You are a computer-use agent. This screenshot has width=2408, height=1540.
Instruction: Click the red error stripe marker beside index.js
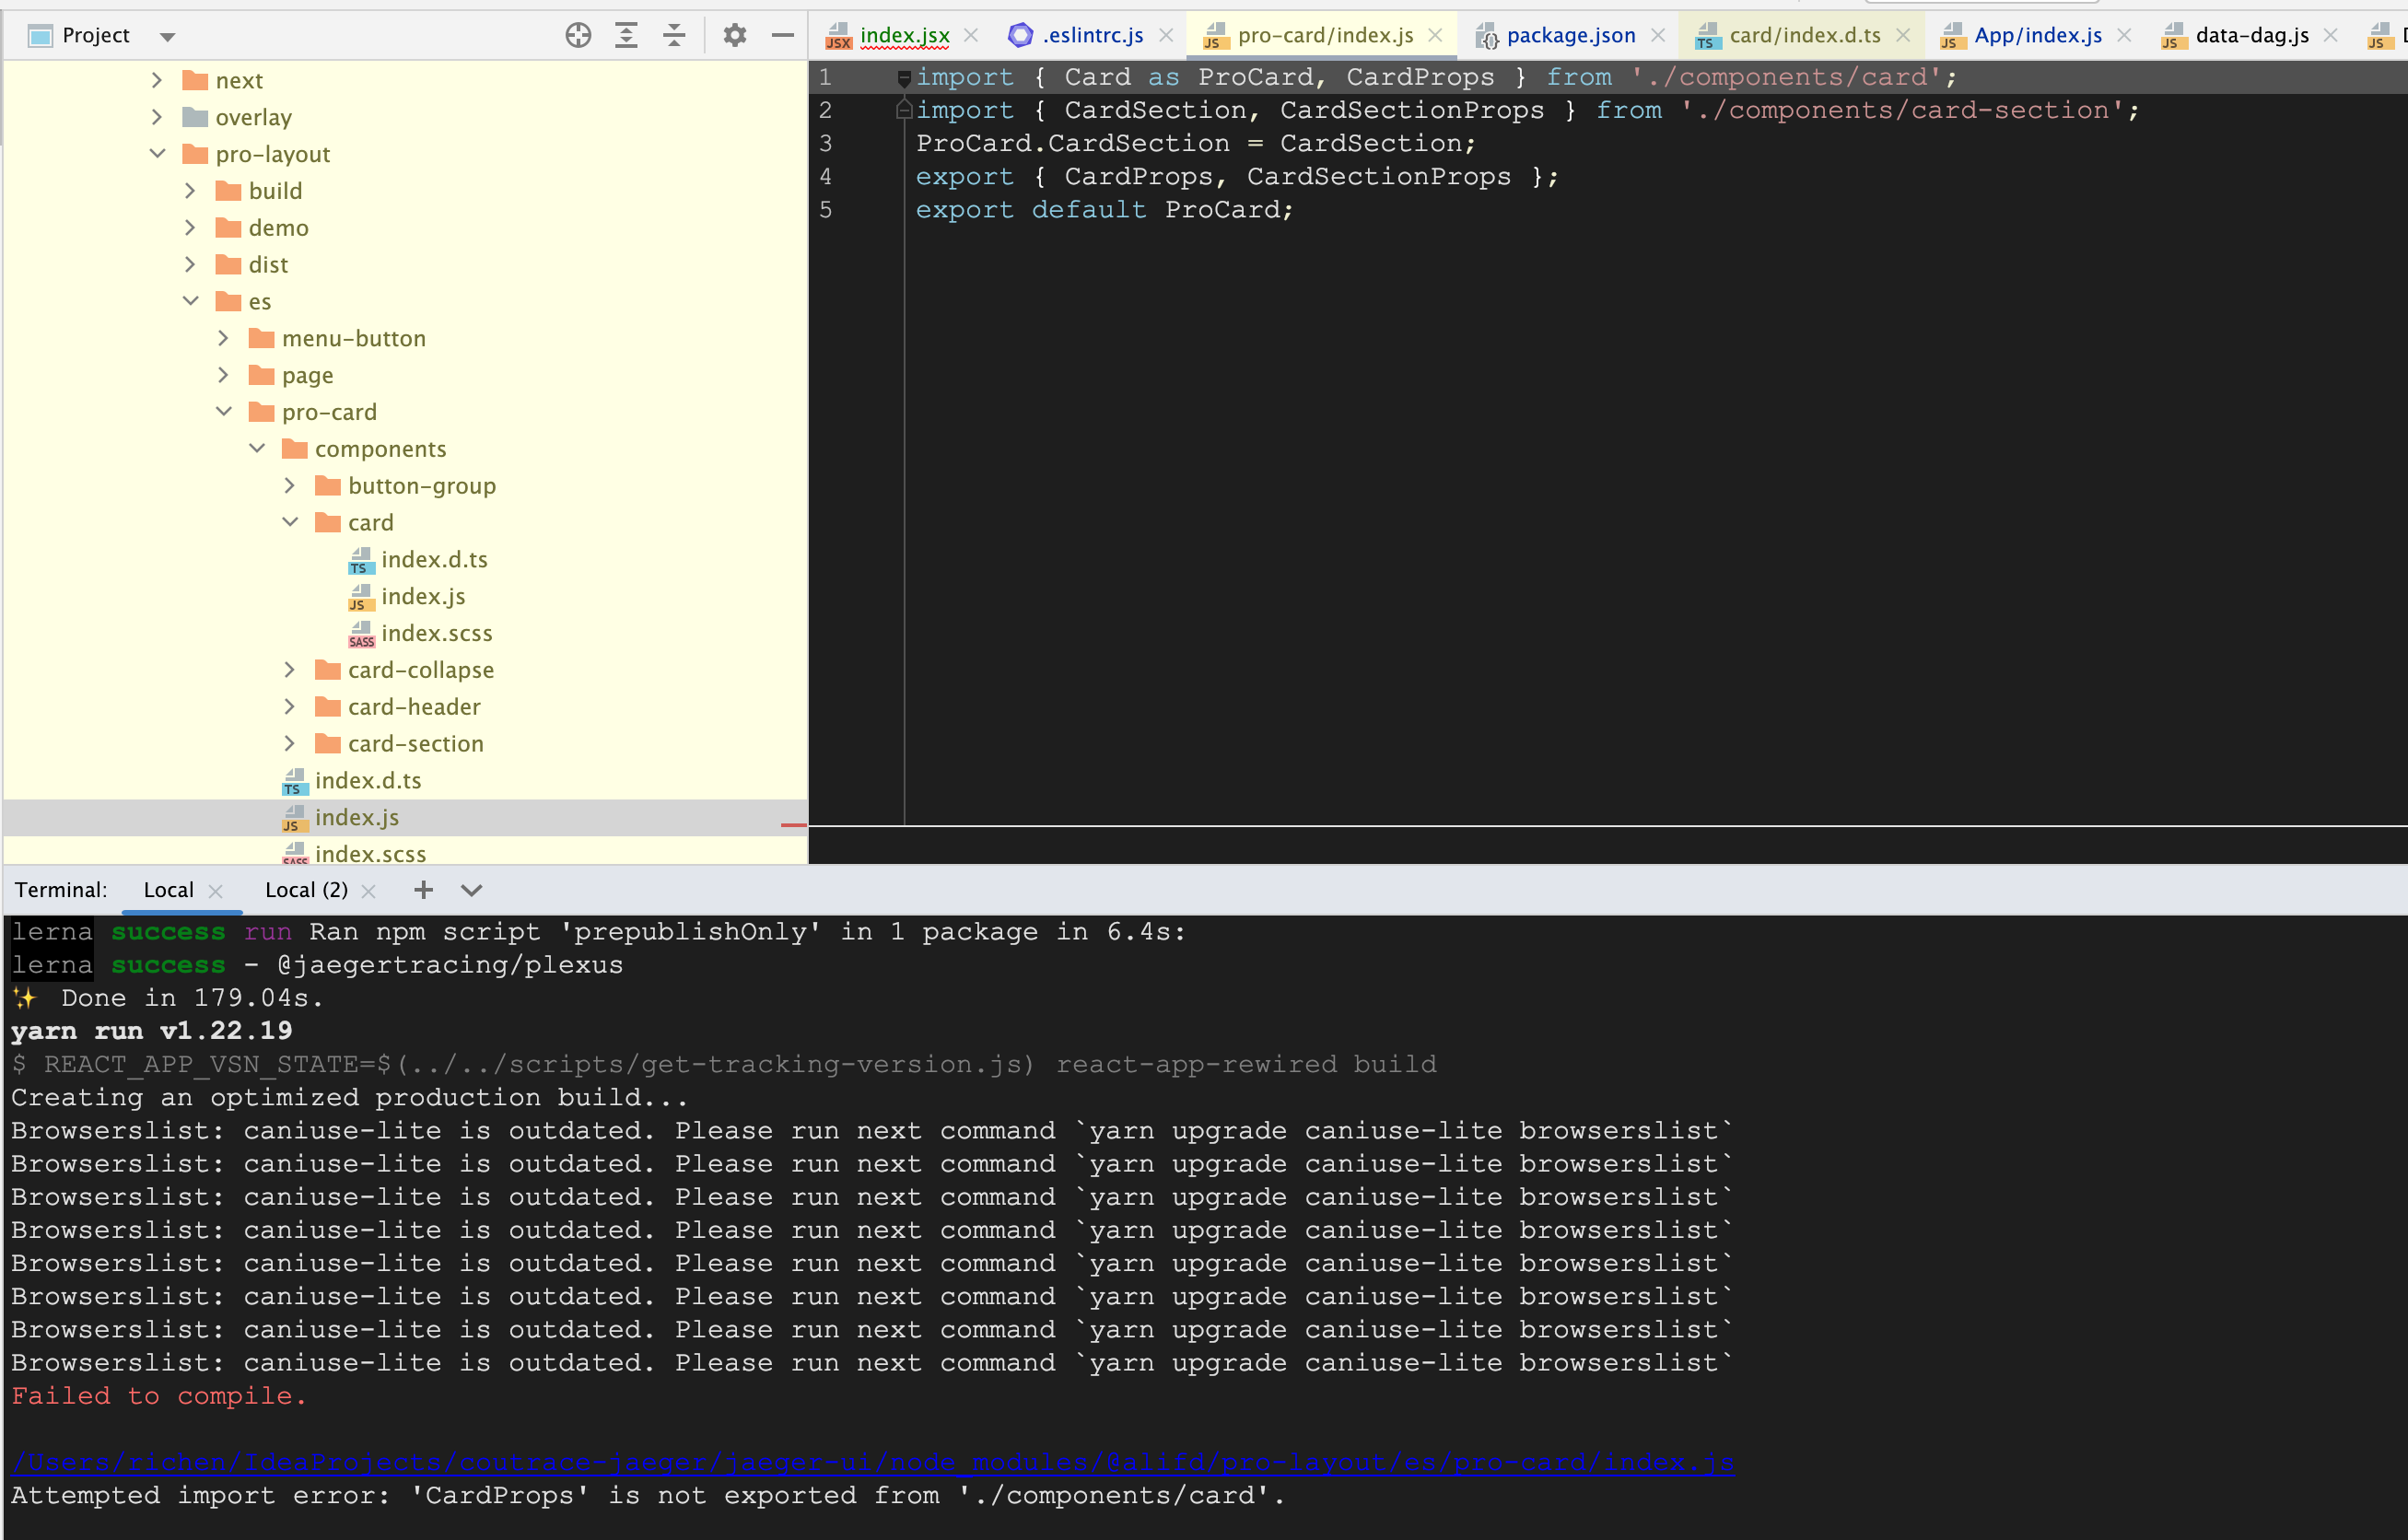793,825
